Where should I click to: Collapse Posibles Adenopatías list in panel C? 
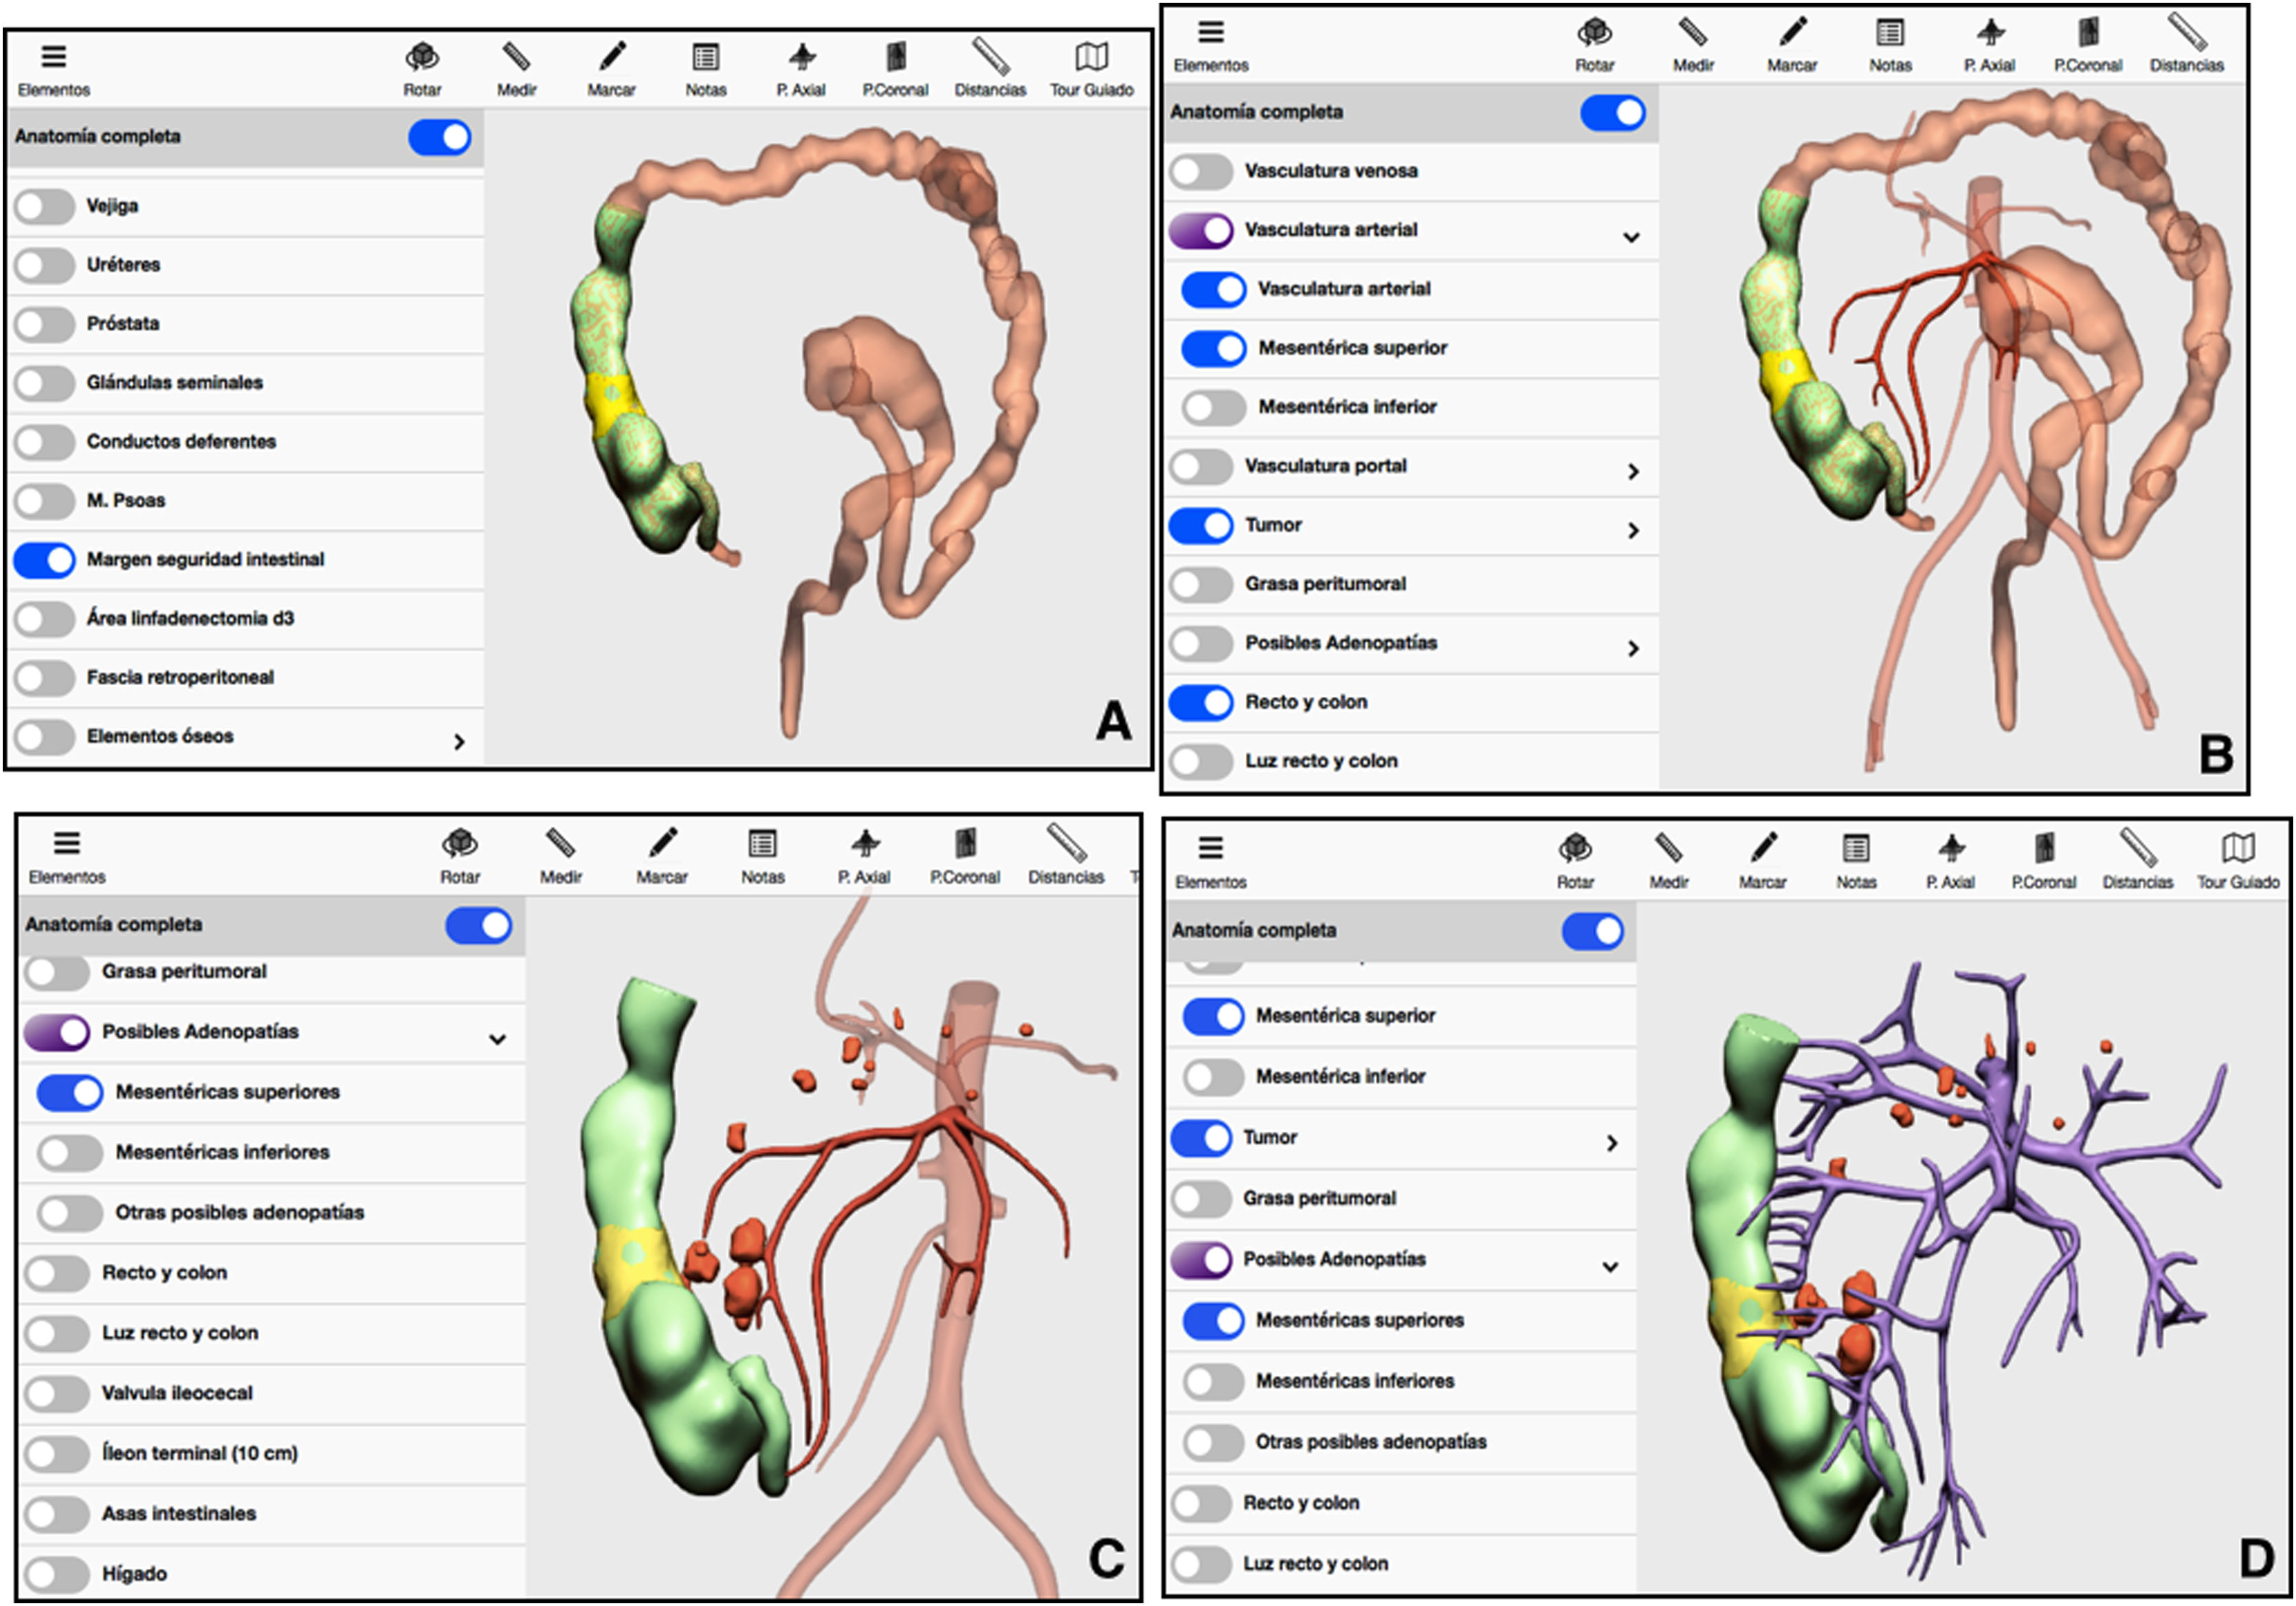pos(497,1039)
